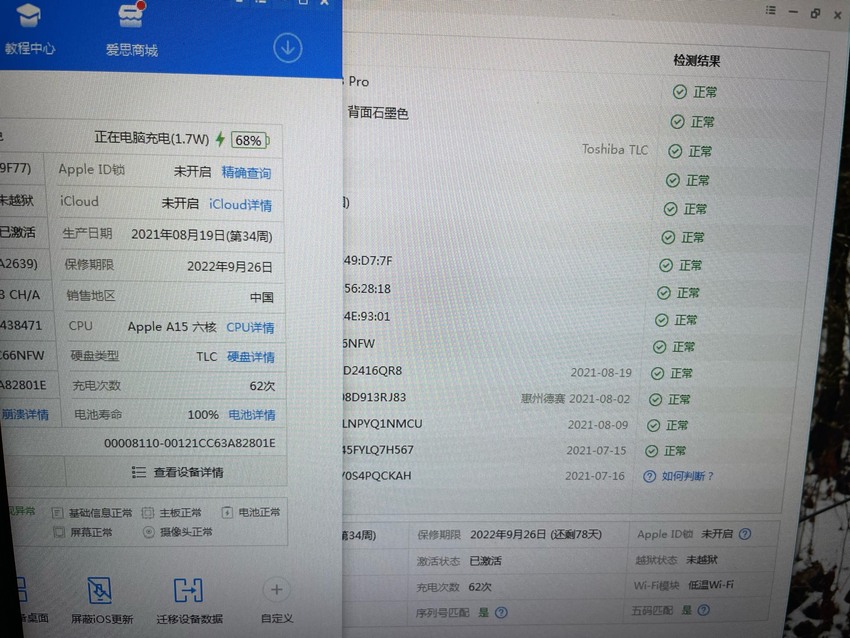
Task: Select the 2021-08-09 date text
Action: click(x=598, y=425)
